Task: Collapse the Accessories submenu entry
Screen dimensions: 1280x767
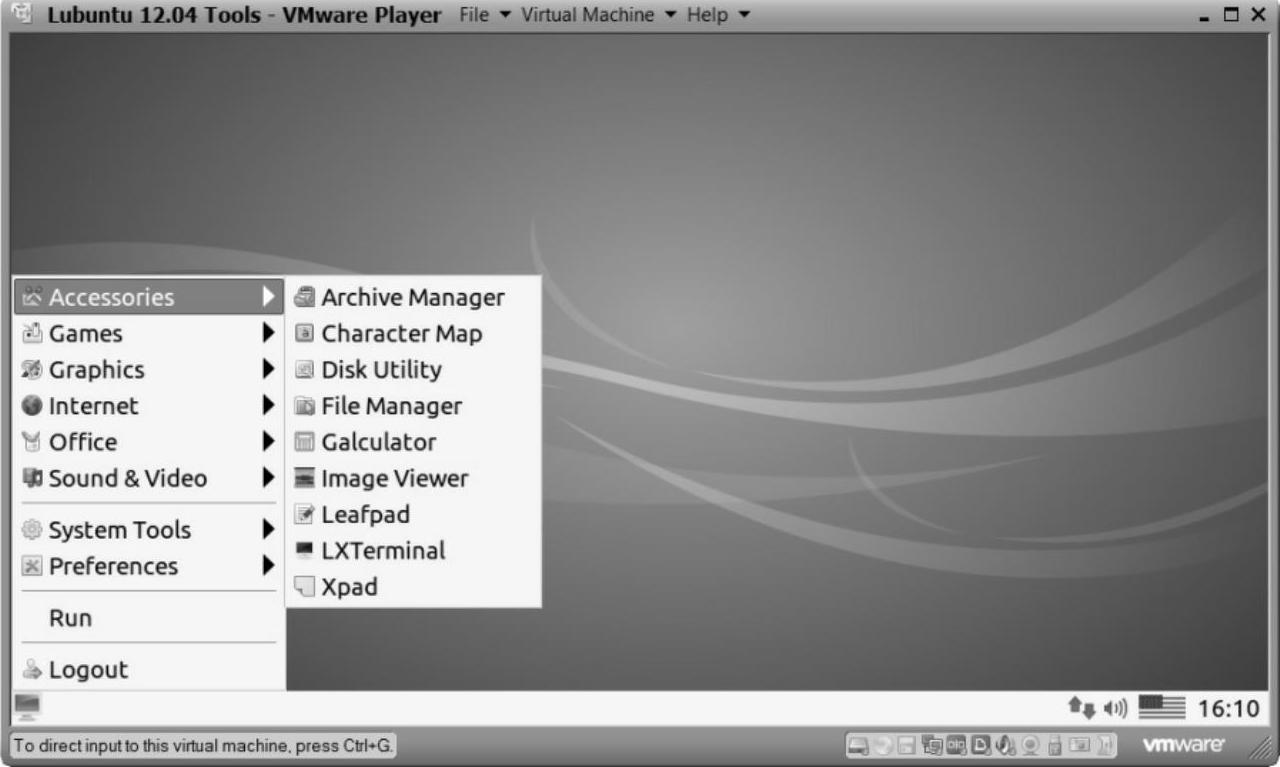Action: (x=149, y=297)
